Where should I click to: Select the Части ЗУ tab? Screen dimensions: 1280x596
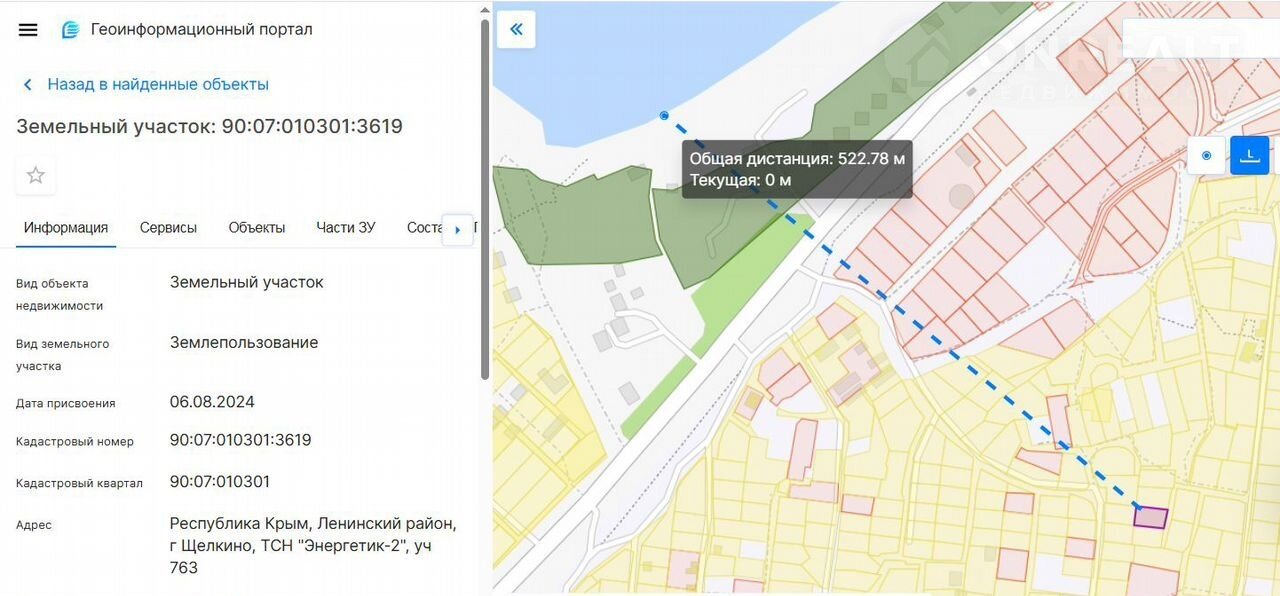[x=346, y=228]
